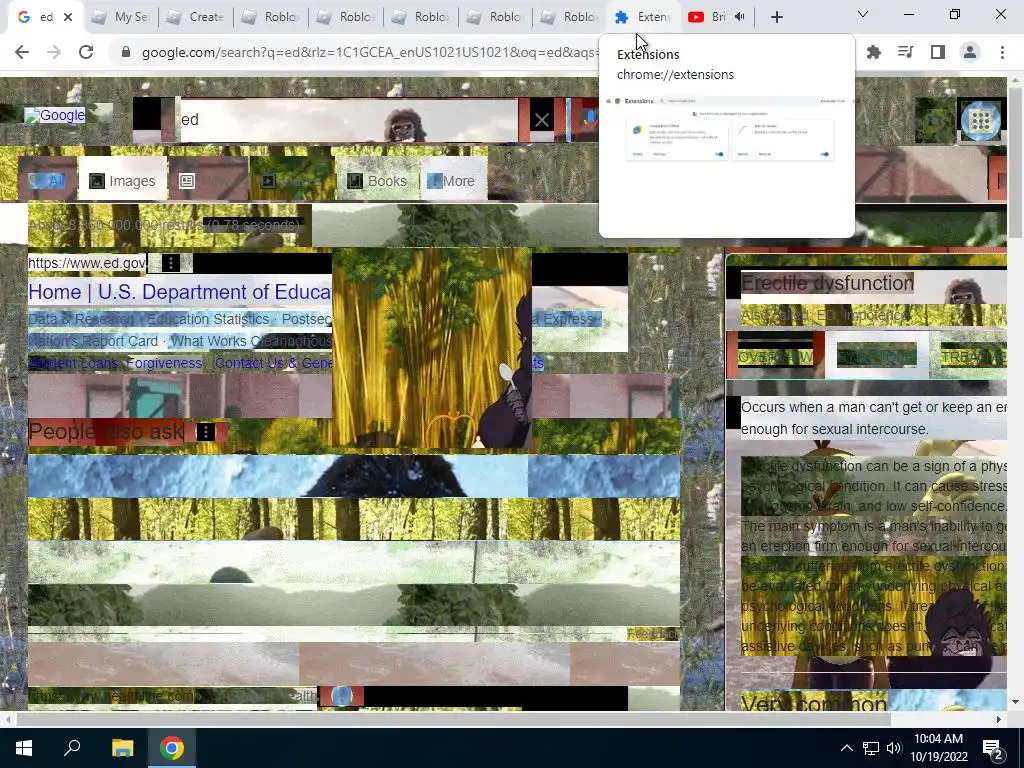Image resolution: width=1024 pixels, height=768 pixels.
Task: Open the Student Loans sitelink
Action: pyautogui.click(x=73, y=363)
